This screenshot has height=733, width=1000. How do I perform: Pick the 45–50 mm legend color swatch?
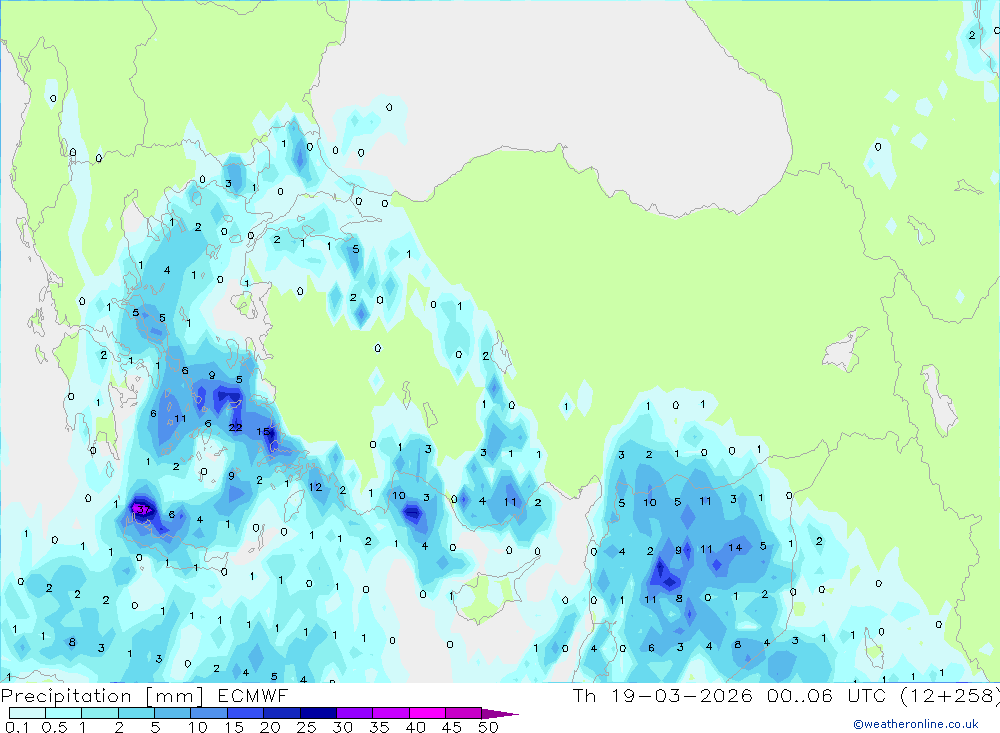[x=464, y=713]
